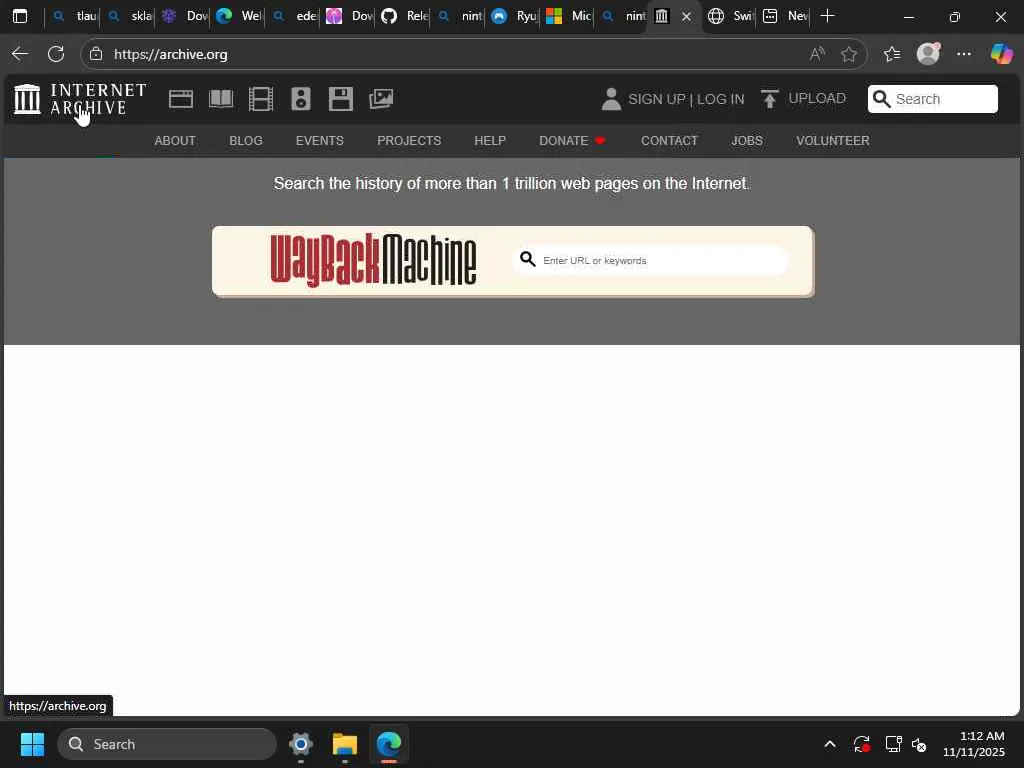Open the PROJECTS menu item
1024x768 pixels.
409,140
